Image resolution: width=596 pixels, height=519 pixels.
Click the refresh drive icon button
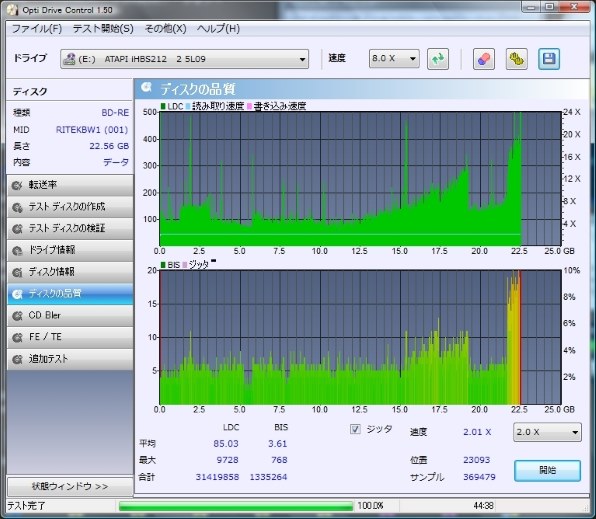[x=438, y=59]
